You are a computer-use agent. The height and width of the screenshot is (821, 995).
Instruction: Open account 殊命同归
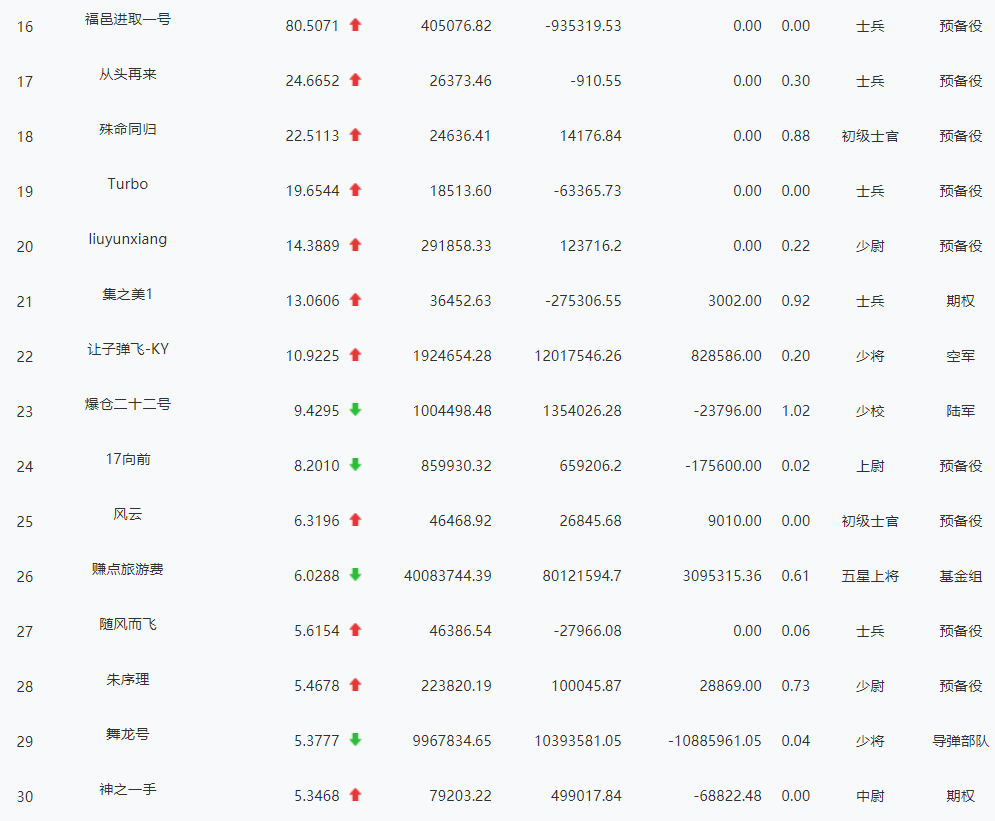click(128, 129)
